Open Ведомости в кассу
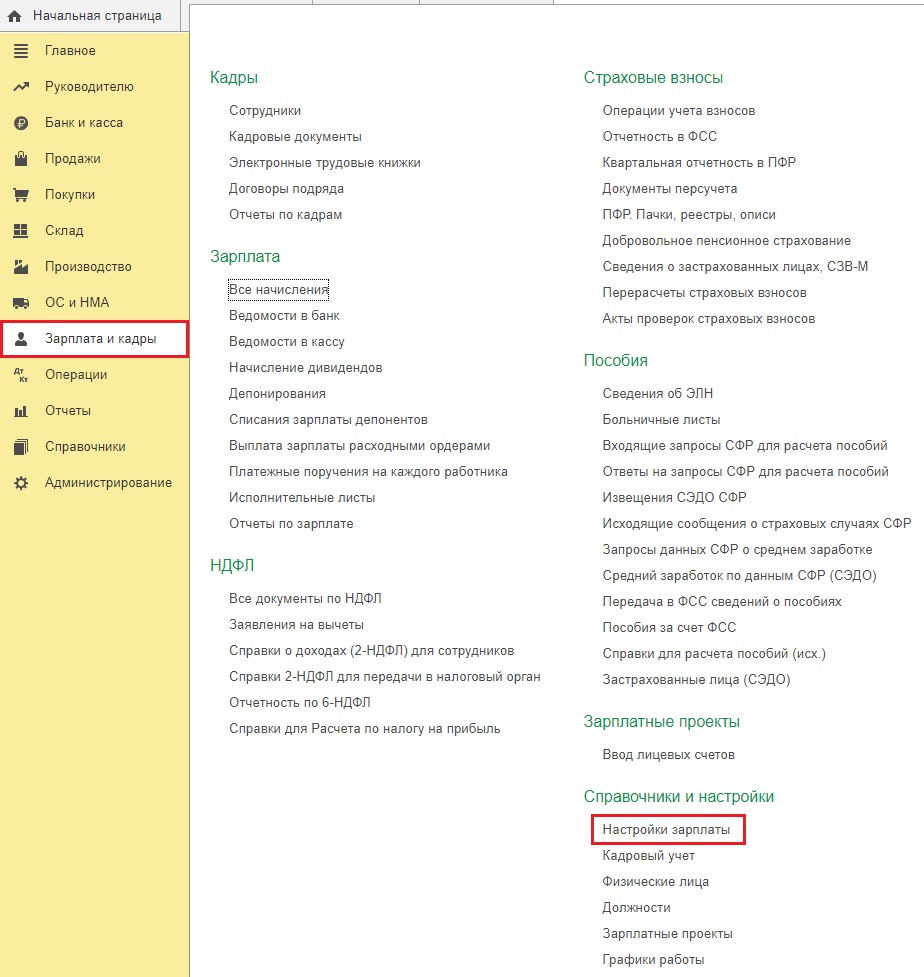Screen dimensions: 924x977 click(287, 342)
